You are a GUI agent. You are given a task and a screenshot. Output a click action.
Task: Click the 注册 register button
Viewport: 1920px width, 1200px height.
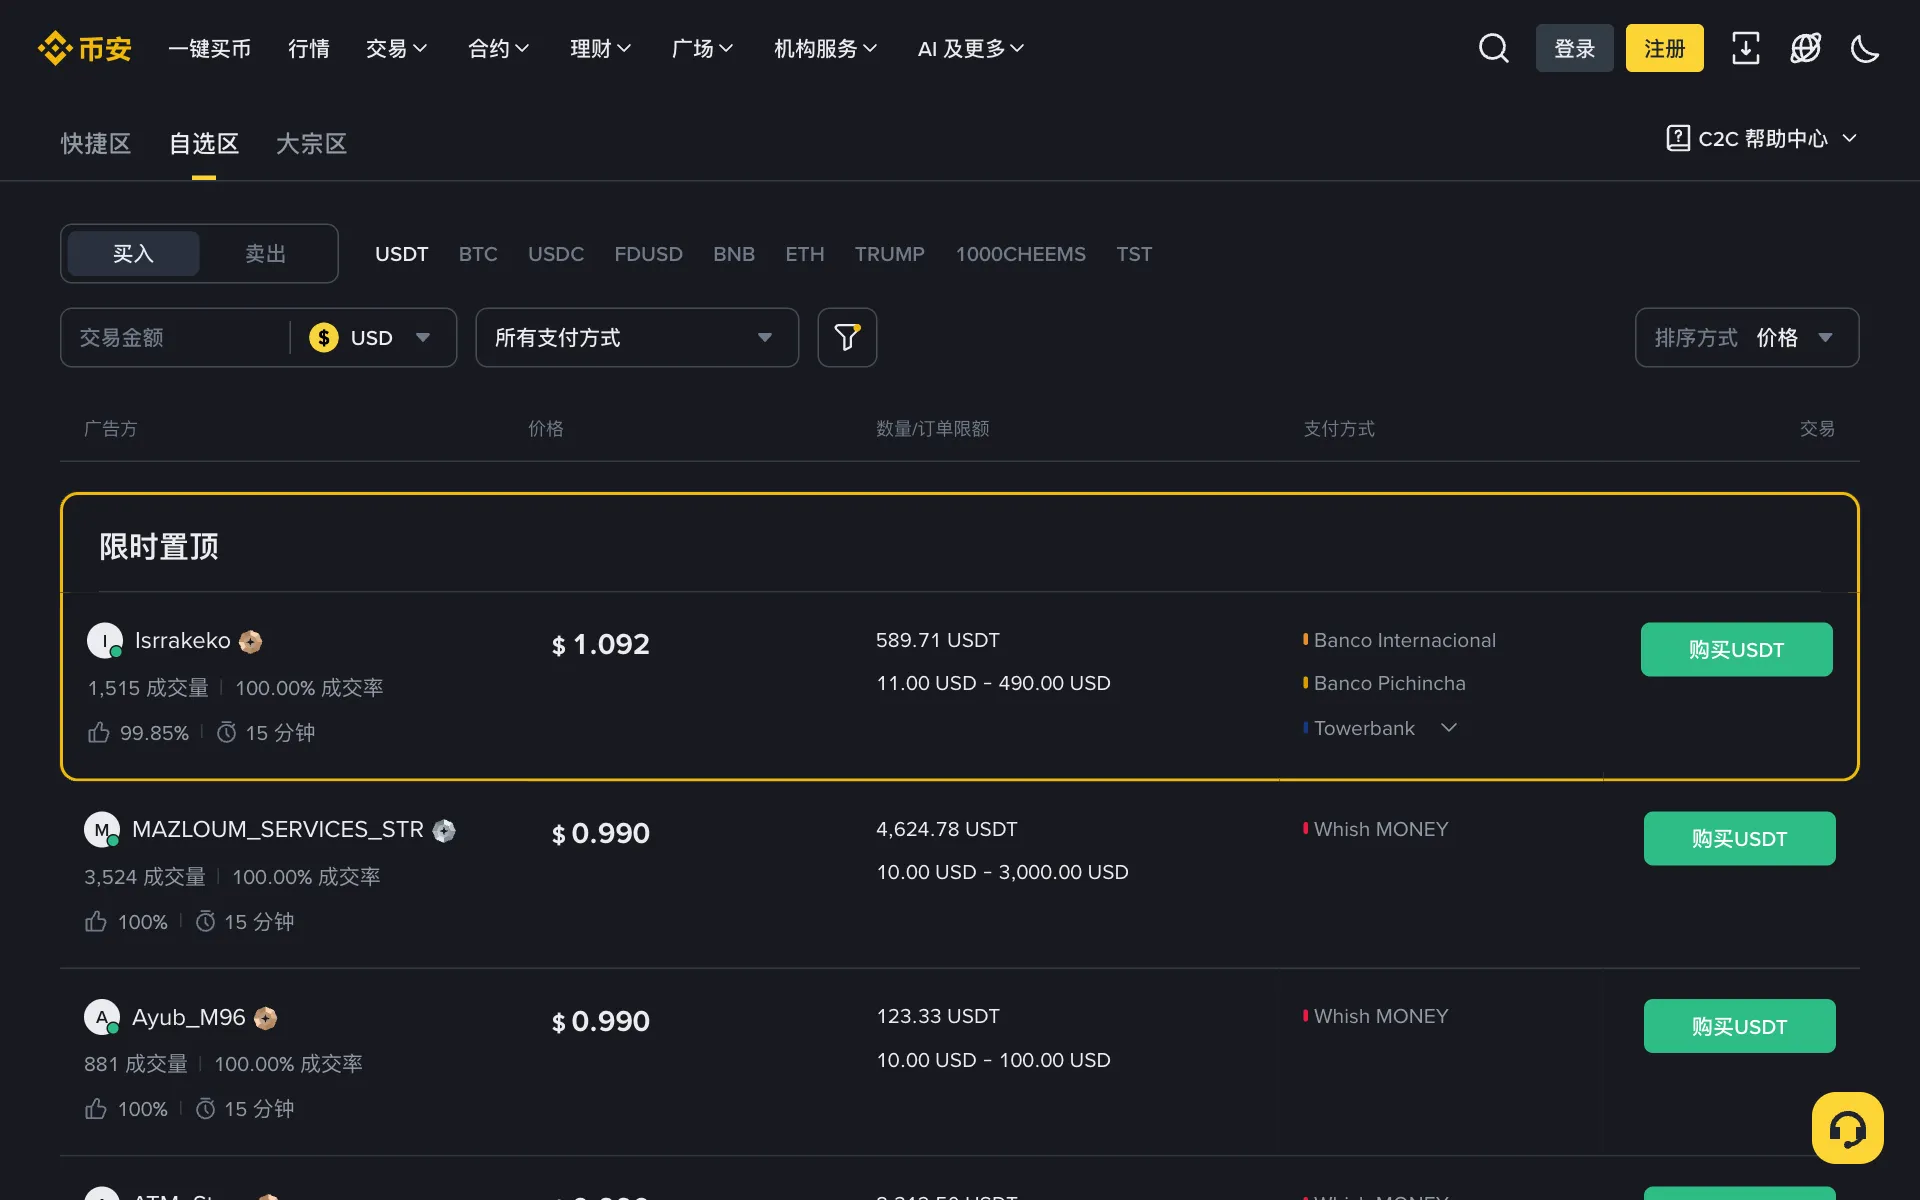point(1665,48)
